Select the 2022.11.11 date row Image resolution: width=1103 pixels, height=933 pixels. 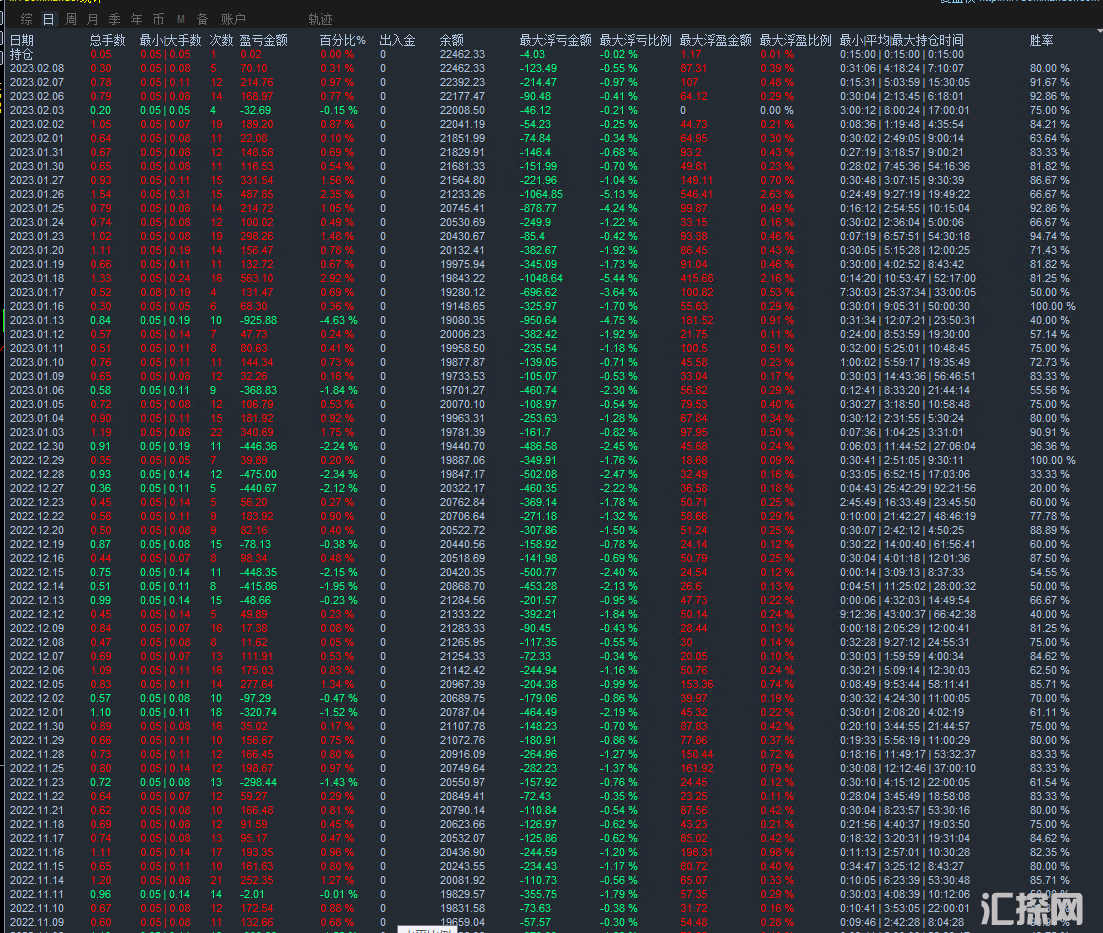37,894
